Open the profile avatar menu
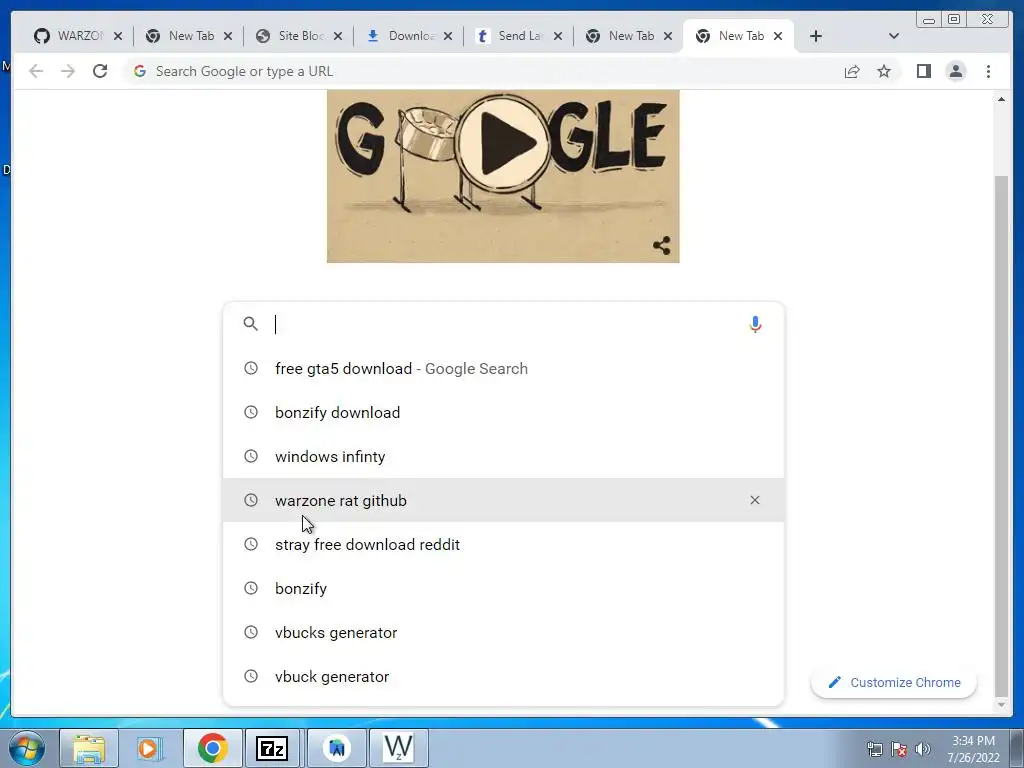 (x=955, y=71)
